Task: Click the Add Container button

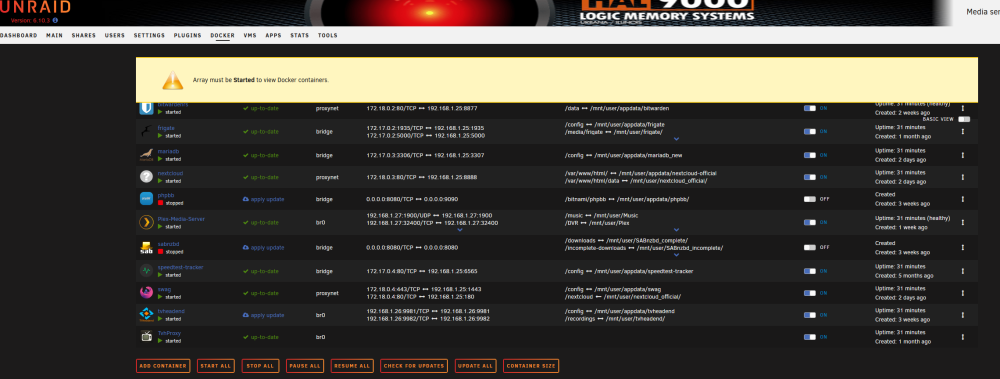Action: [x=163, y=366]
